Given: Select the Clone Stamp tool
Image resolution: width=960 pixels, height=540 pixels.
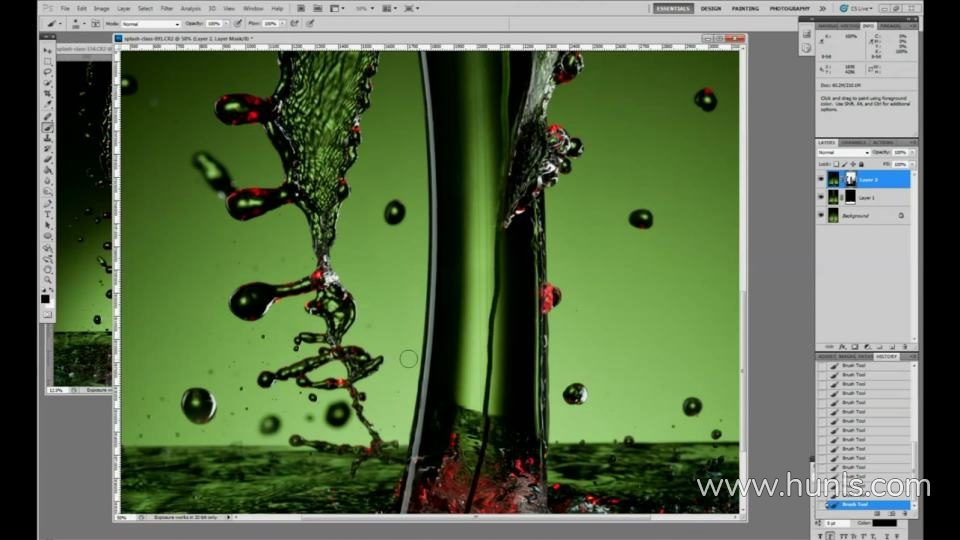Looking at the screenshot, I should coord(48,139).
